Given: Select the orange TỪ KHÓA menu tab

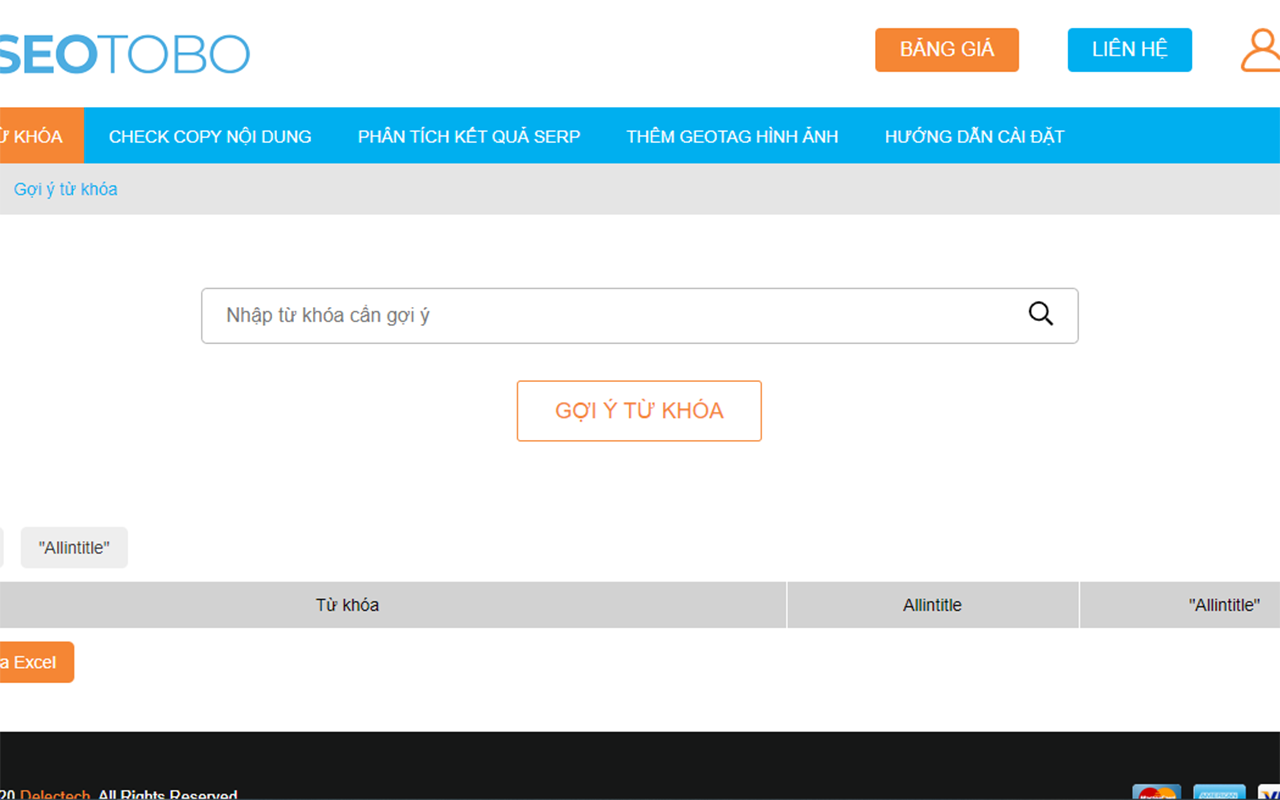Looking at the screenshot, I should 41,136.
